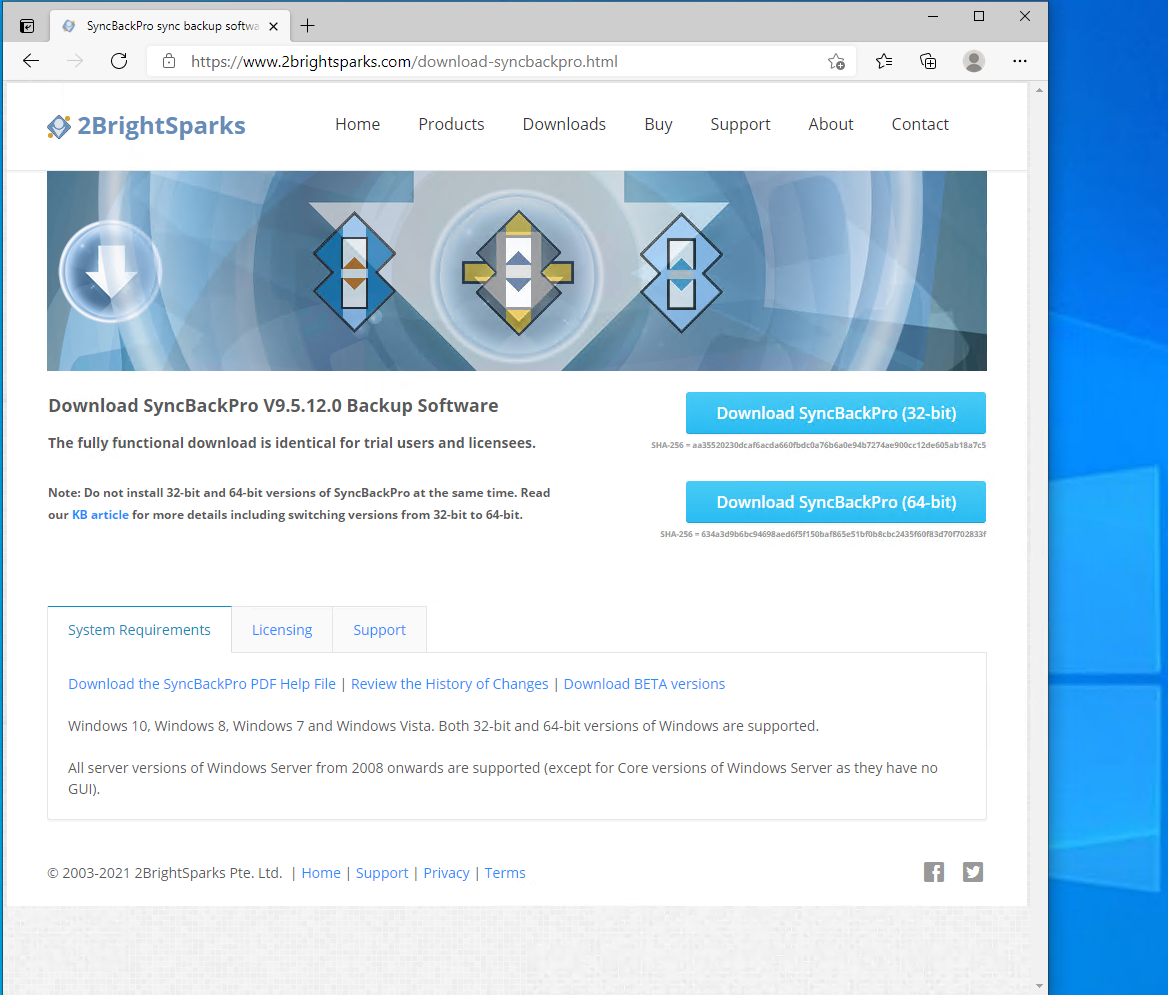1168x995 pixels.
Task: Open the Favorites star list icon
Action: coord(884,61)
